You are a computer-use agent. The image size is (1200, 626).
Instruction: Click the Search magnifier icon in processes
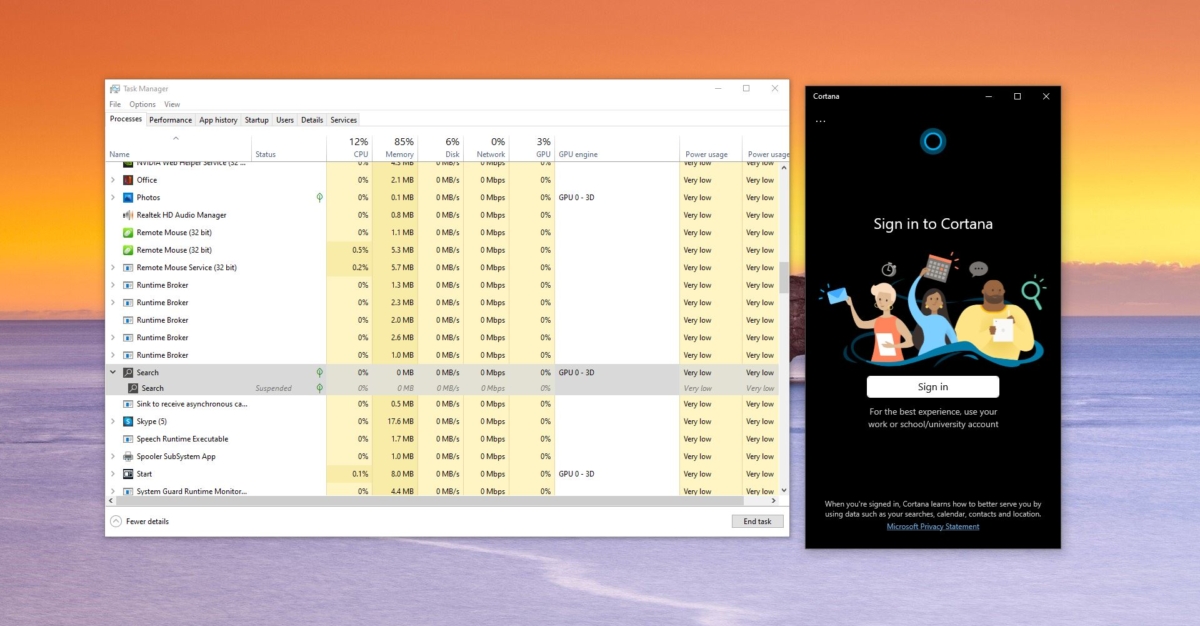[x=130, y=372]
